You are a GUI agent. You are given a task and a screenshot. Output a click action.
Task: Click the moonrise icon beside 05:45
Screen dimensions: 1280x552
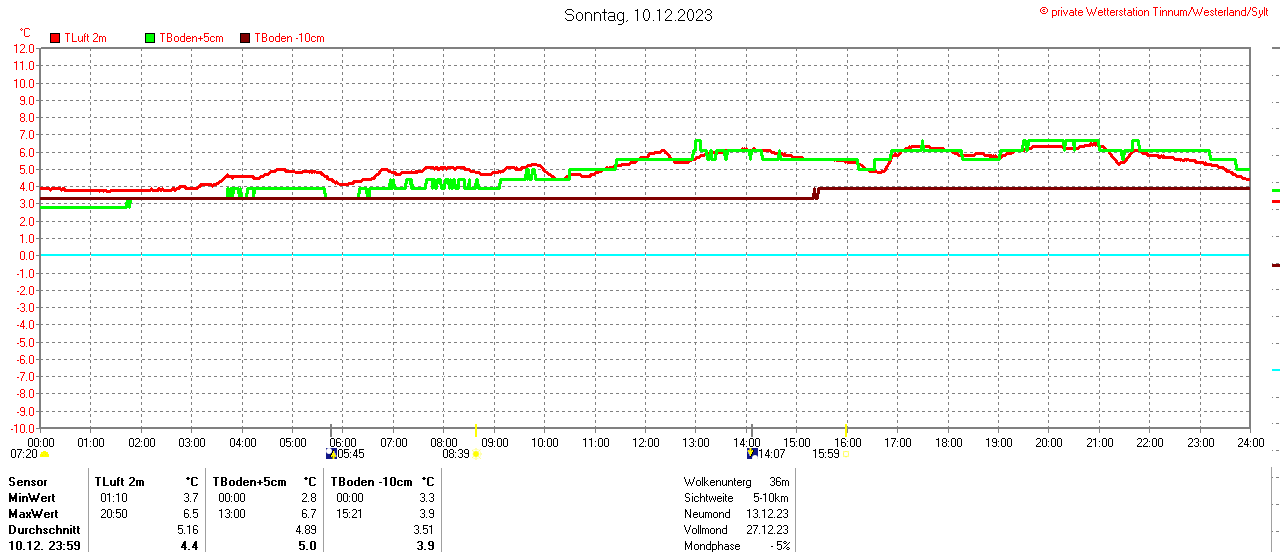tap(332, 454)
